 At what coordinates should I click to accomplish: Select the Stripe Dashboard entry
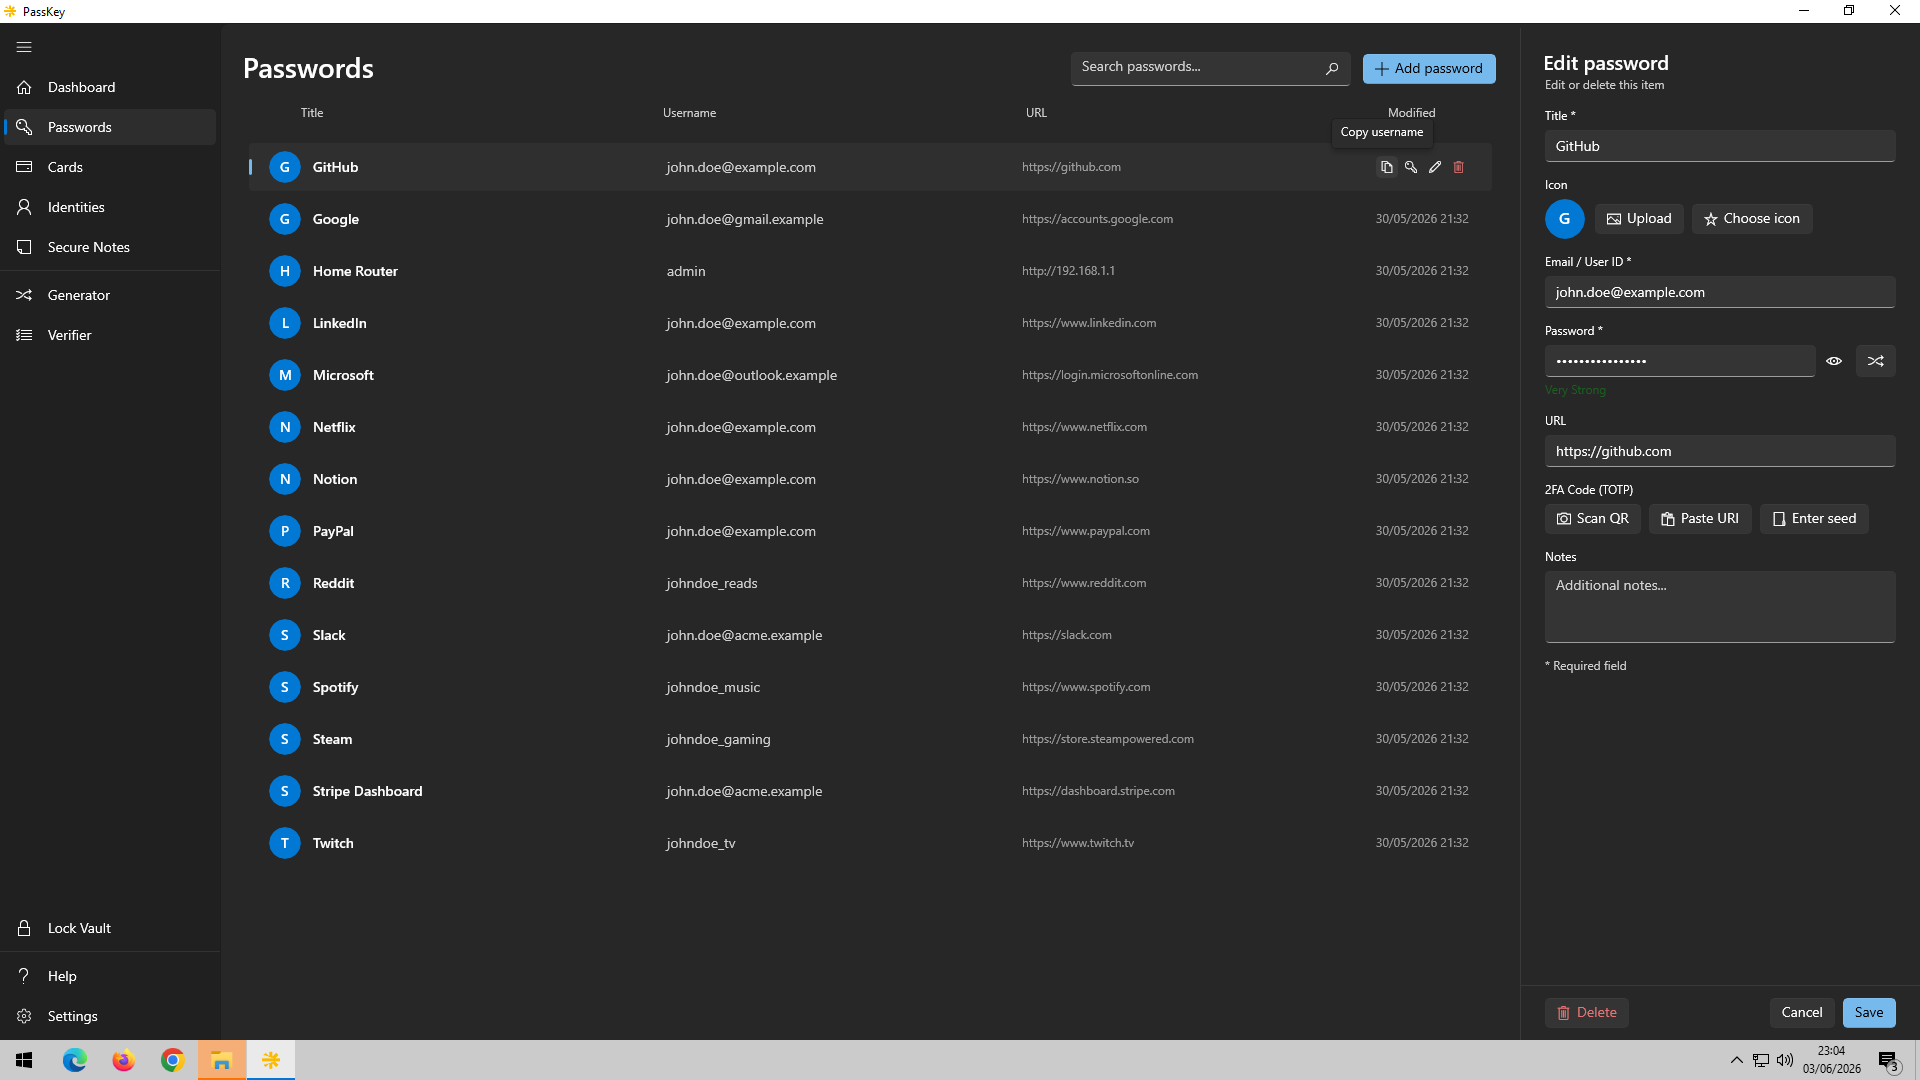pyautogui.click(x=870, y=791)
